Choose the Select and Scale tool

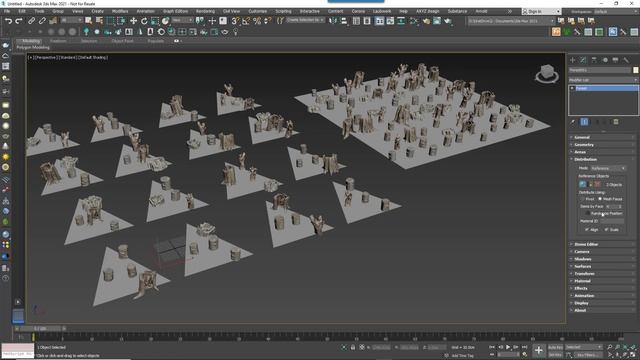155,20
